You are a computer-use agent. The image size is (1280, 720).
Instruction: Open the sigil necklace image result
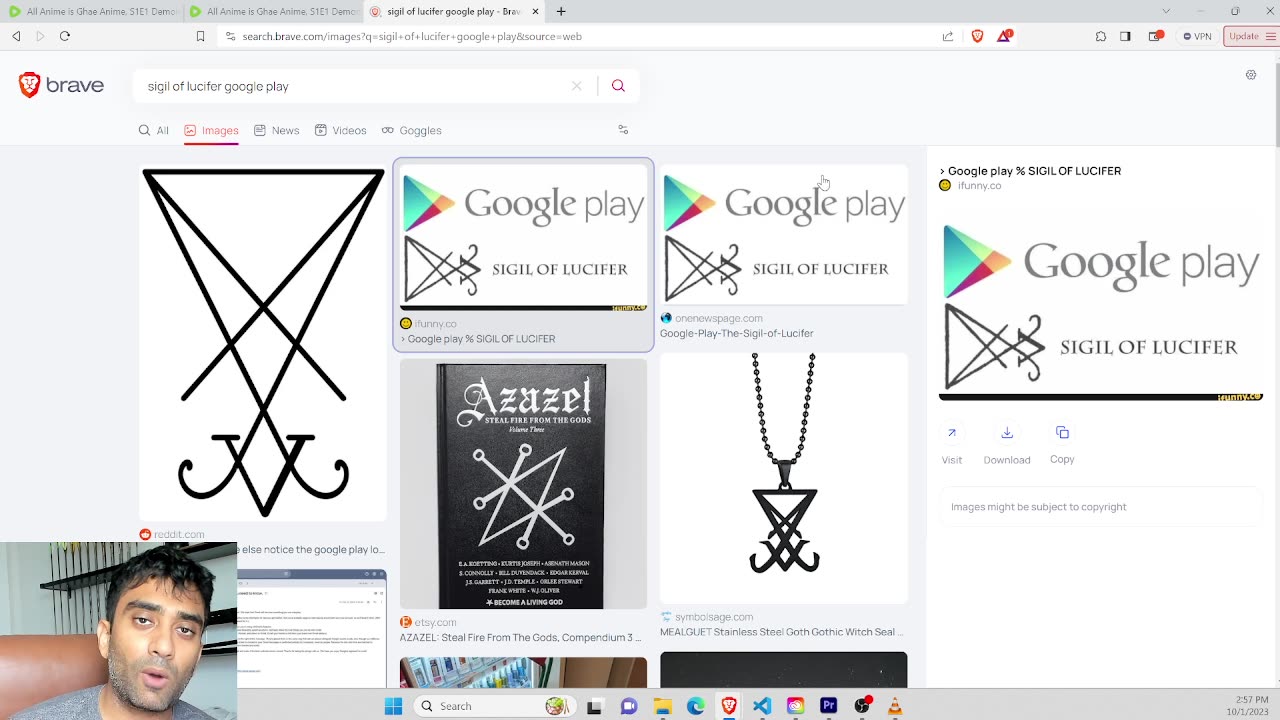point(784,478)
